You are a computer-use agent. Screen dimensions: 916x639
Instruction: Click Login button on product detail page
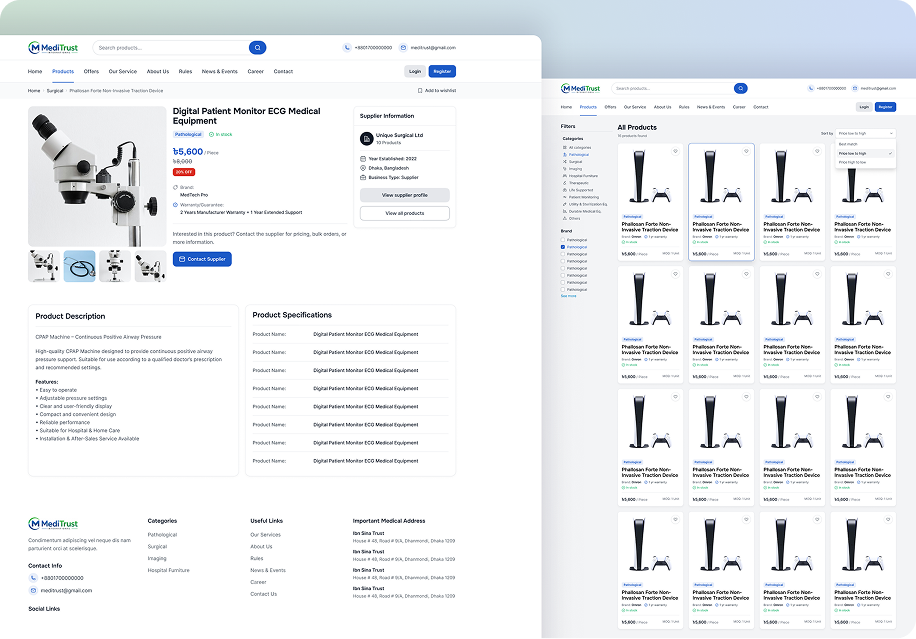point(415,71)
